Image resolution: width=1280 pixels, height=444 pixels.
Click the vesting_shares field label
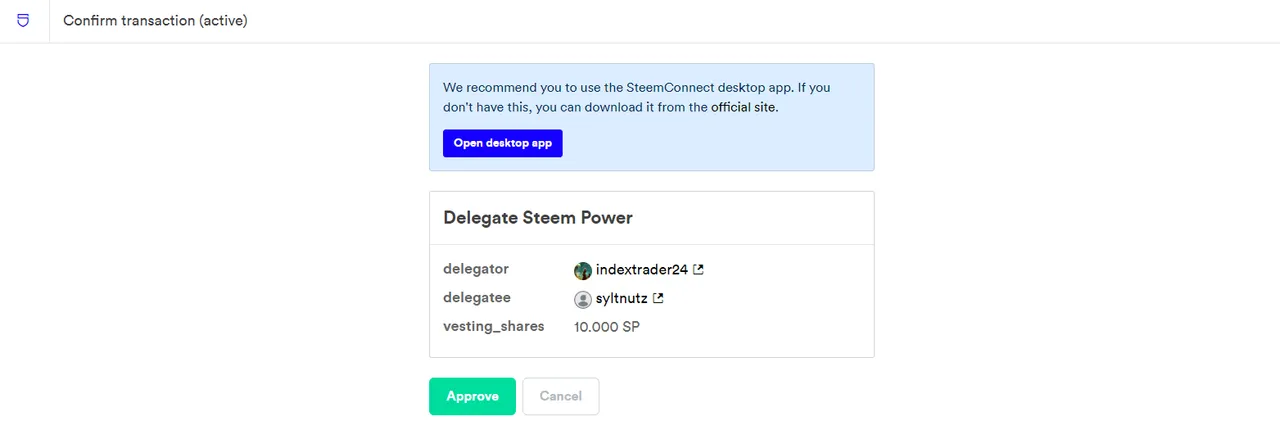click(x=494, y=326)
